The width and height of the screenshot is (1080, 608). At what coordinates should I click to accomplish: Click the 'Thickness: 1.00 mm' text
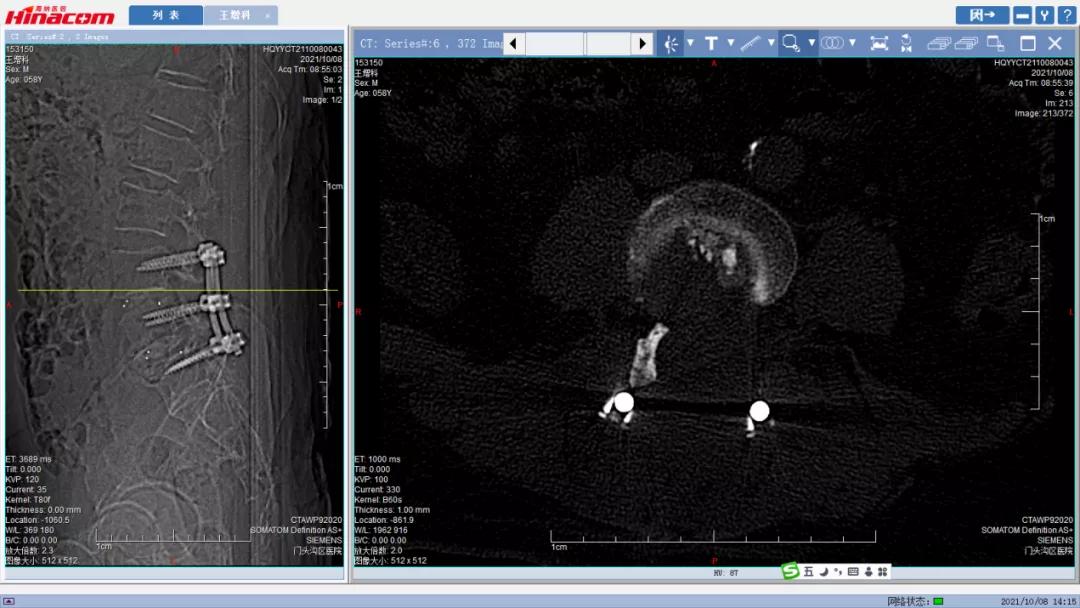[x=392, y=510]
